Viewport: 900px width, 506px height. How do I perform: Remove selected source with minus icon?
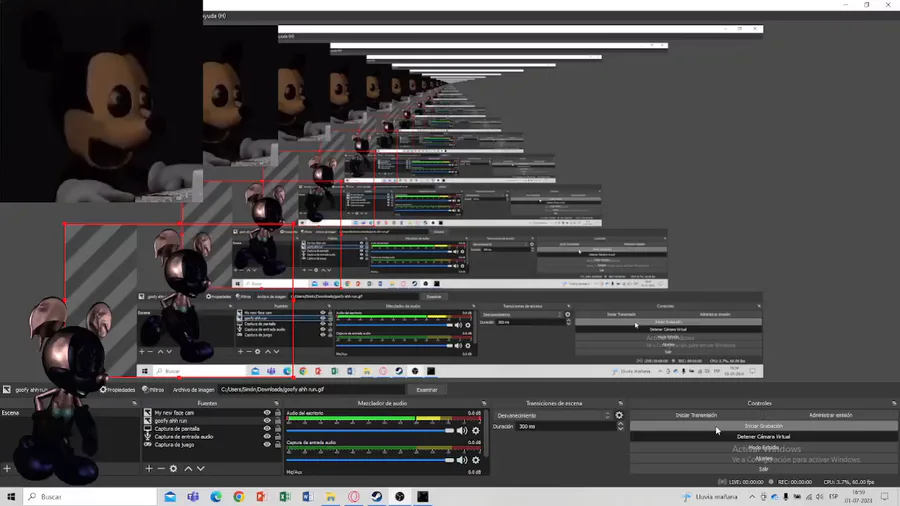pos(161,469)
